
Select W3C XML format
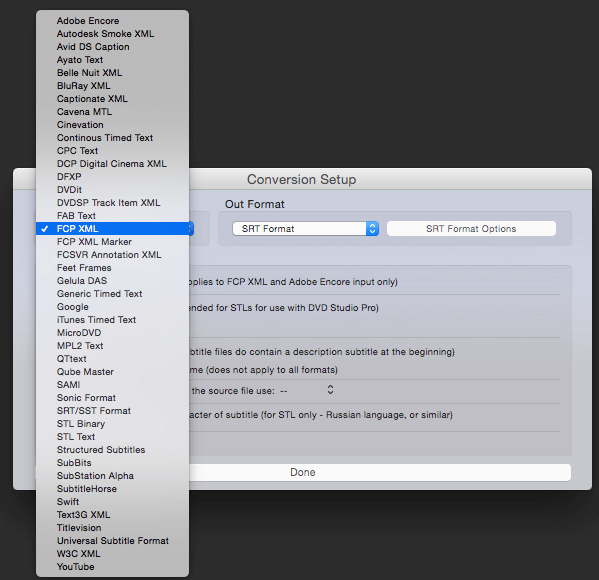click(112, 553)
